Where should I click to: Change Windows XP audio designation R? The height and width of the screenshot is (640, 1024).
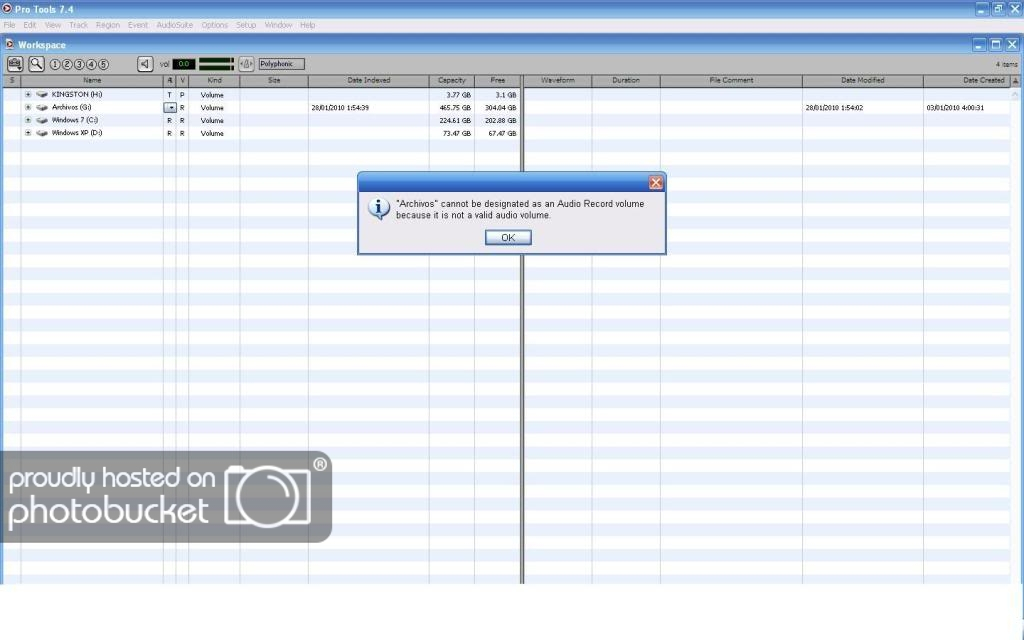click(170, 133)
